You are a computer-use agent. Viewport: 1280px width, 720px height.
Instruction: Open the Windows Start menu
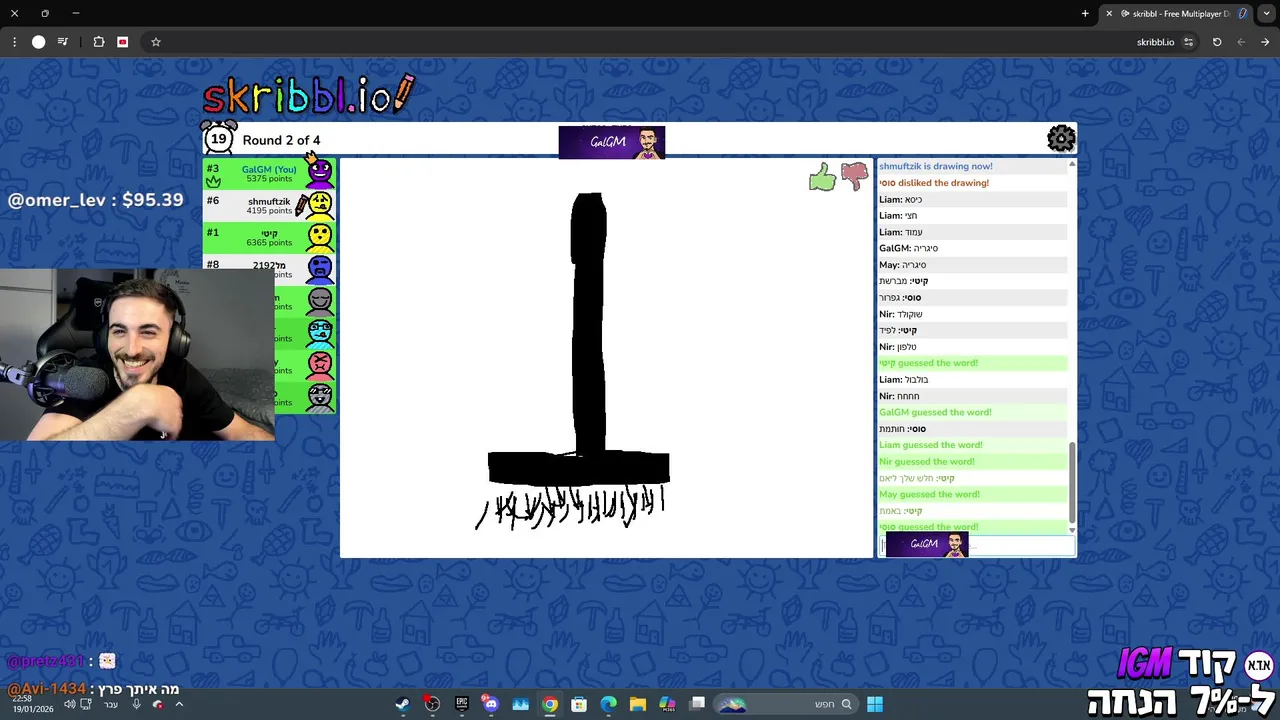point(875,704)
